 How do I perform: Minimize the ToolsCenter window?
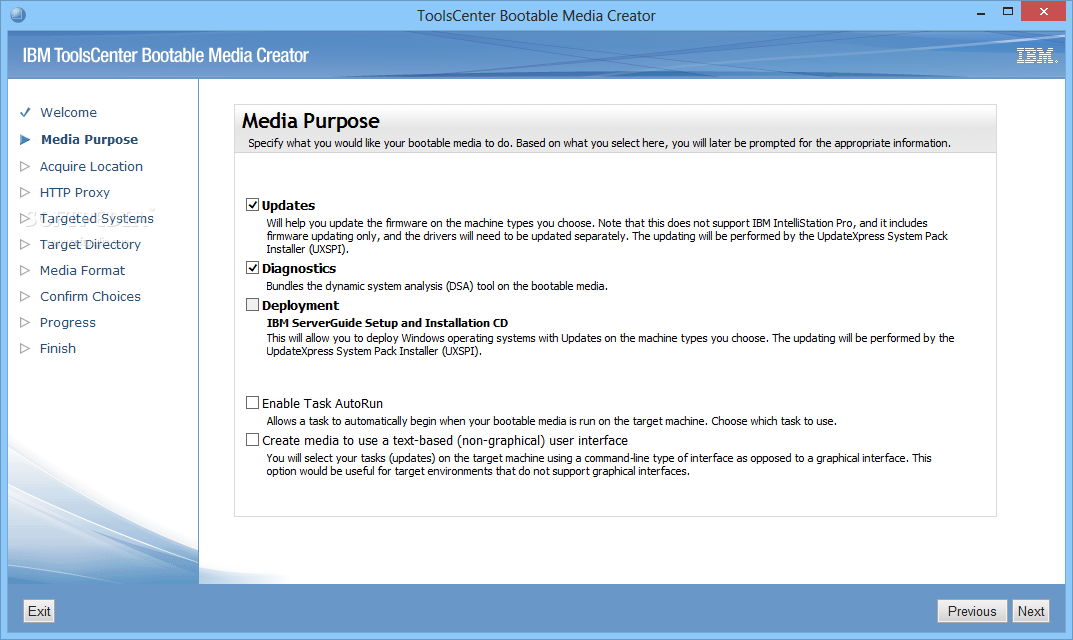tap(981, 12)
